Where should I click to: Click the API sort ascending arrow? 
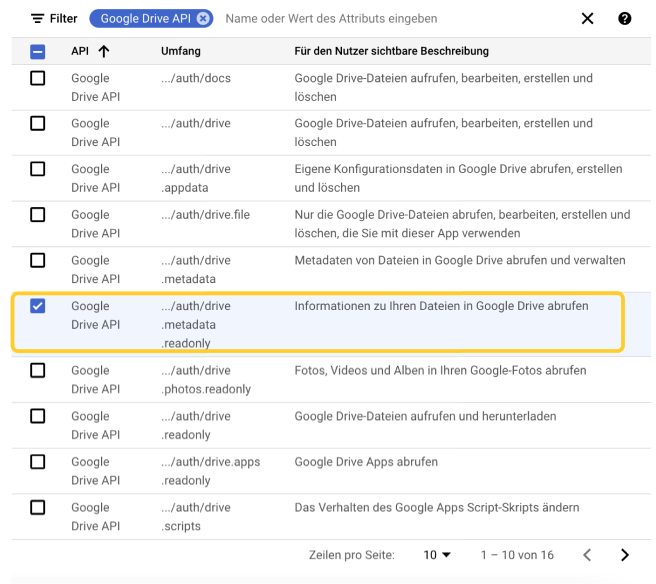(103, 51)
